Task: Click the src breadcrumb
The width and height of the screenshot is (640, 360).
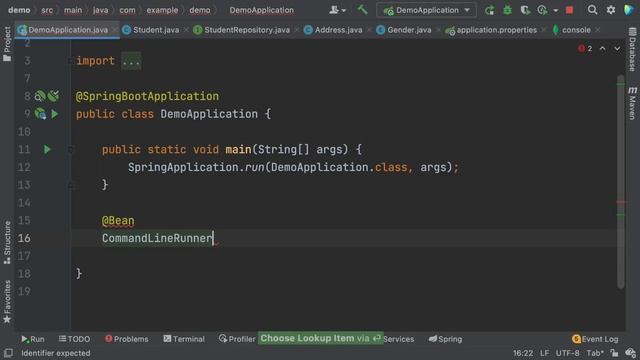Action: click(47, 10)
